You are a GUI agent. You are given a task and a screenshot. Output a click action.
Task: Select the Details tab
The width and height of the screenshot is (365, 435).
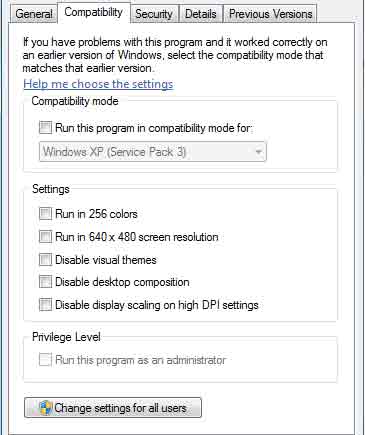click(x=200, y=14)
